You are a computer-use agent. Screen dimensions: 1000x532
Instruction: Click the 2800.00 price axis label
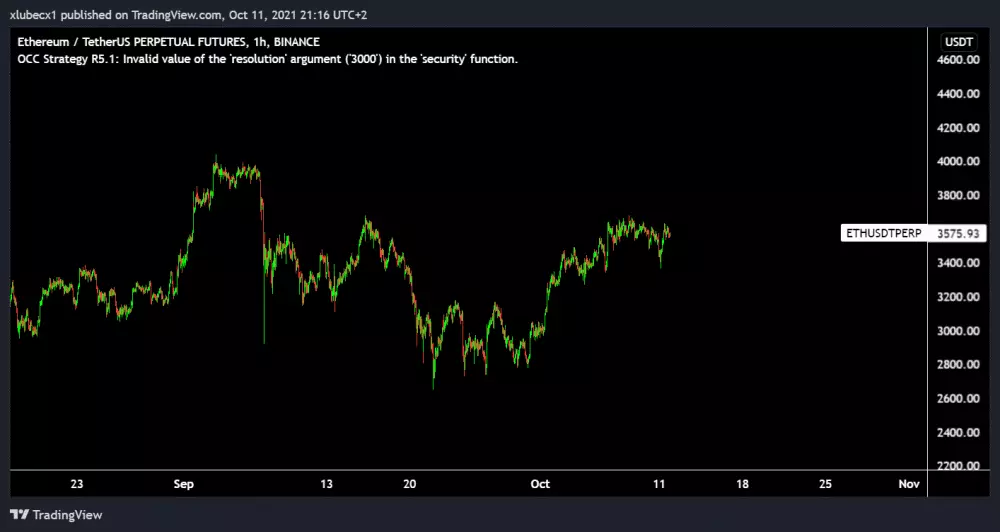point(959,365)
